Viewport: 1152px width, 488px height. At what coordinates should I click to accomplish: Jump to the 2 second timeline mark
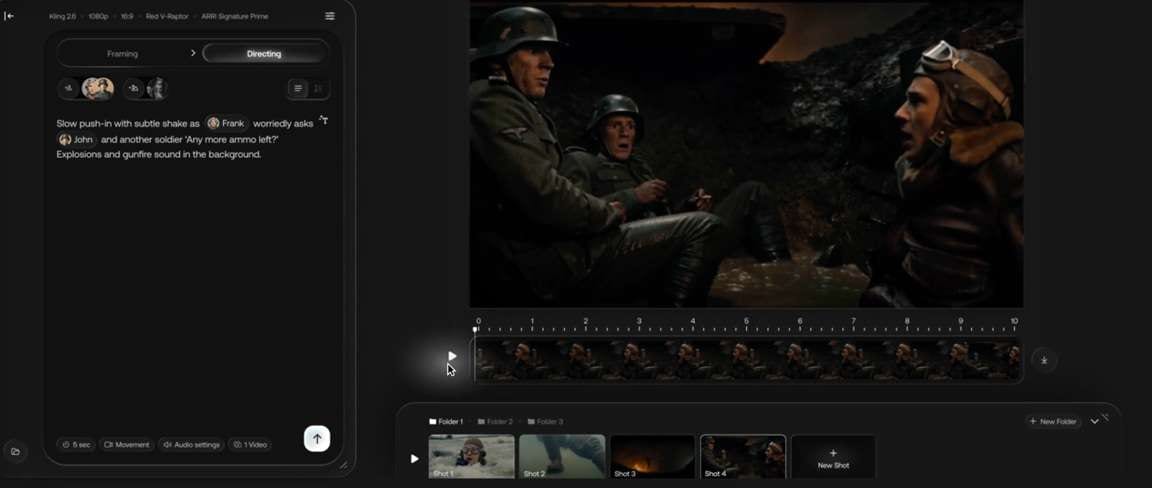click(x=586, y=322)
